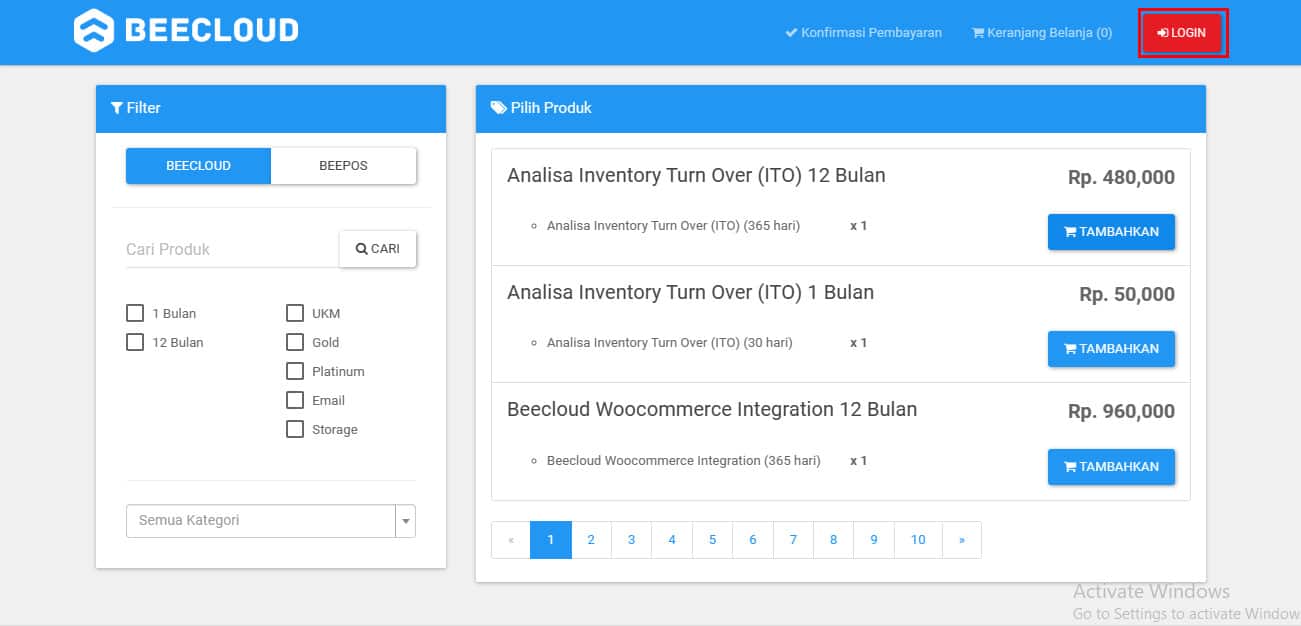Click the CARI search button
This screenshot has width=1301, height=626.
pos(378,249)
